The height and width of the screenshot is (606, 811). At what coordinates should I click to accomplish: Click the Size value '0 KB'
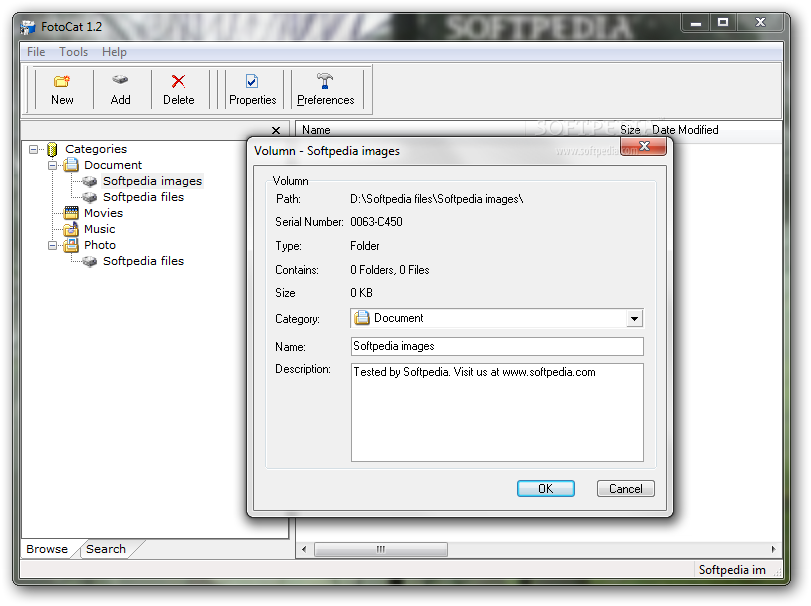coord(361,293)
